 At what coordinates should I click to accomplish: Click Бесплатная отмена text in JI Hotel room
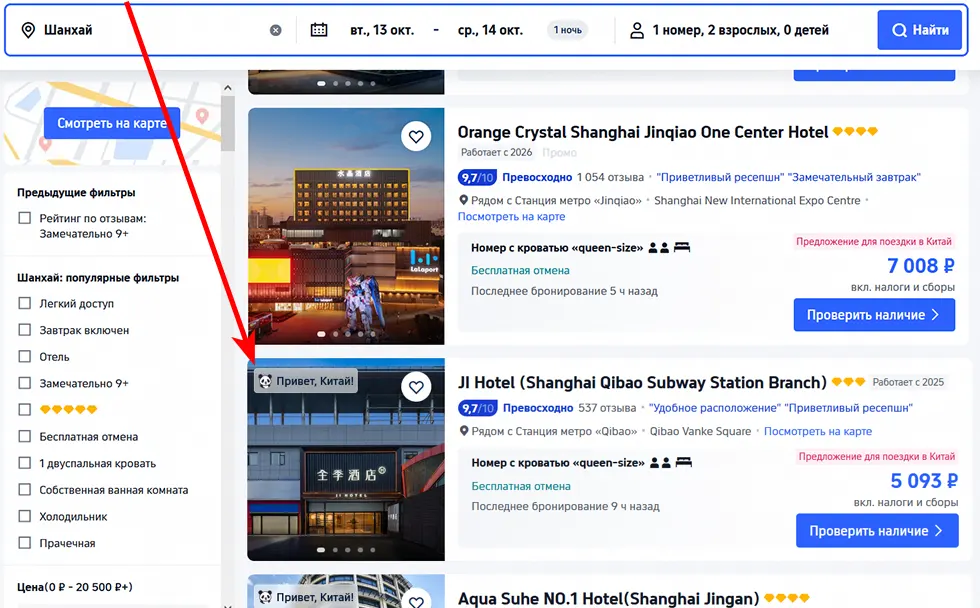point(521,486)
